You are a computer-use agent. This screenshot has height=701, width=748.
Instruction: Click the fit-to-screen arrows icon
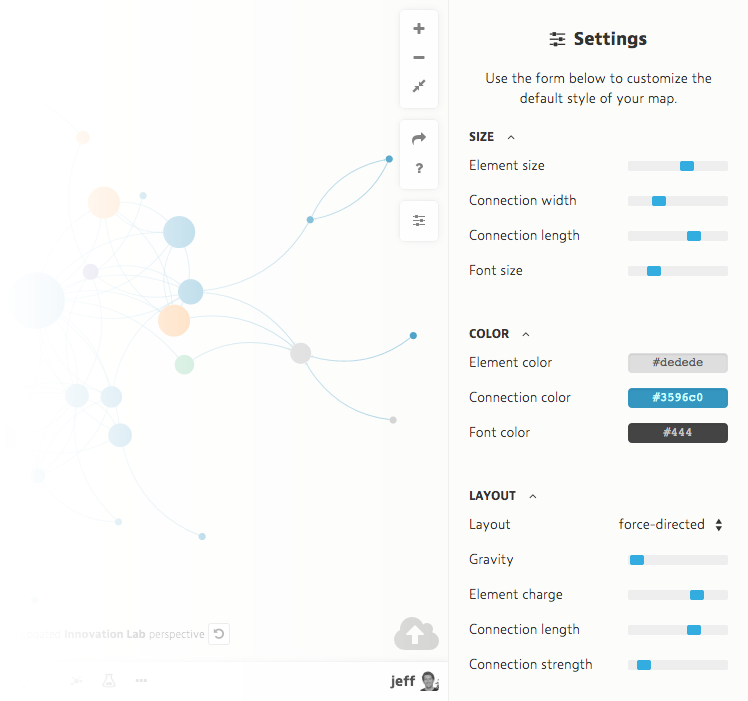point(419,87)
